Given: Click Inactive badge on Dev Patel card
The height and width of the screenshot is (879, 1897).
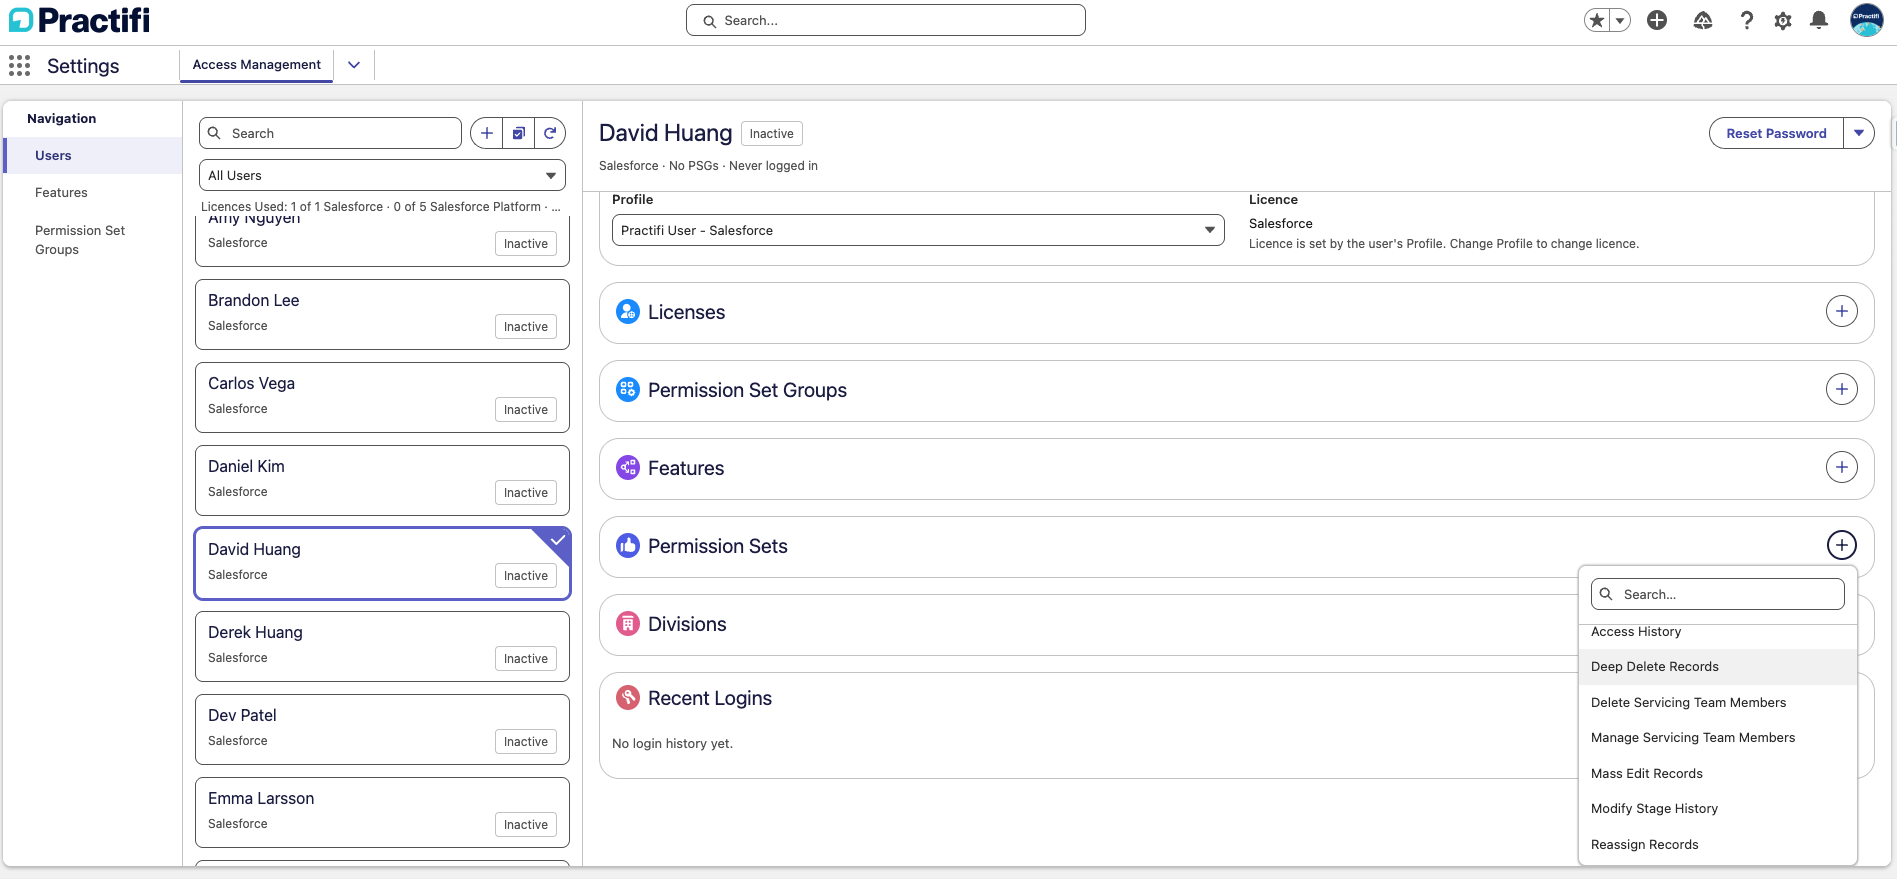Looking at the screenshot, I should coord(526,742).
